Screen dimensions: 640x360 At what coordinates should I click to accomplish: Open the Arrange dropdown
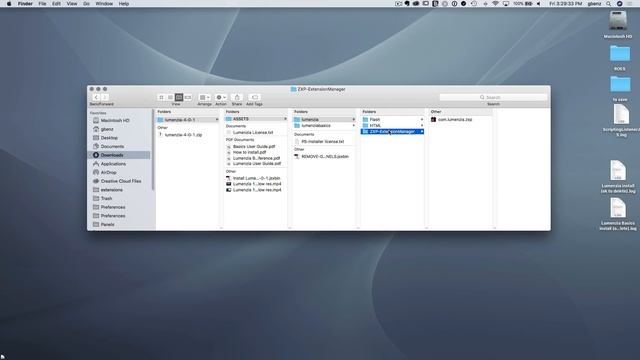(x=204, y=97)
